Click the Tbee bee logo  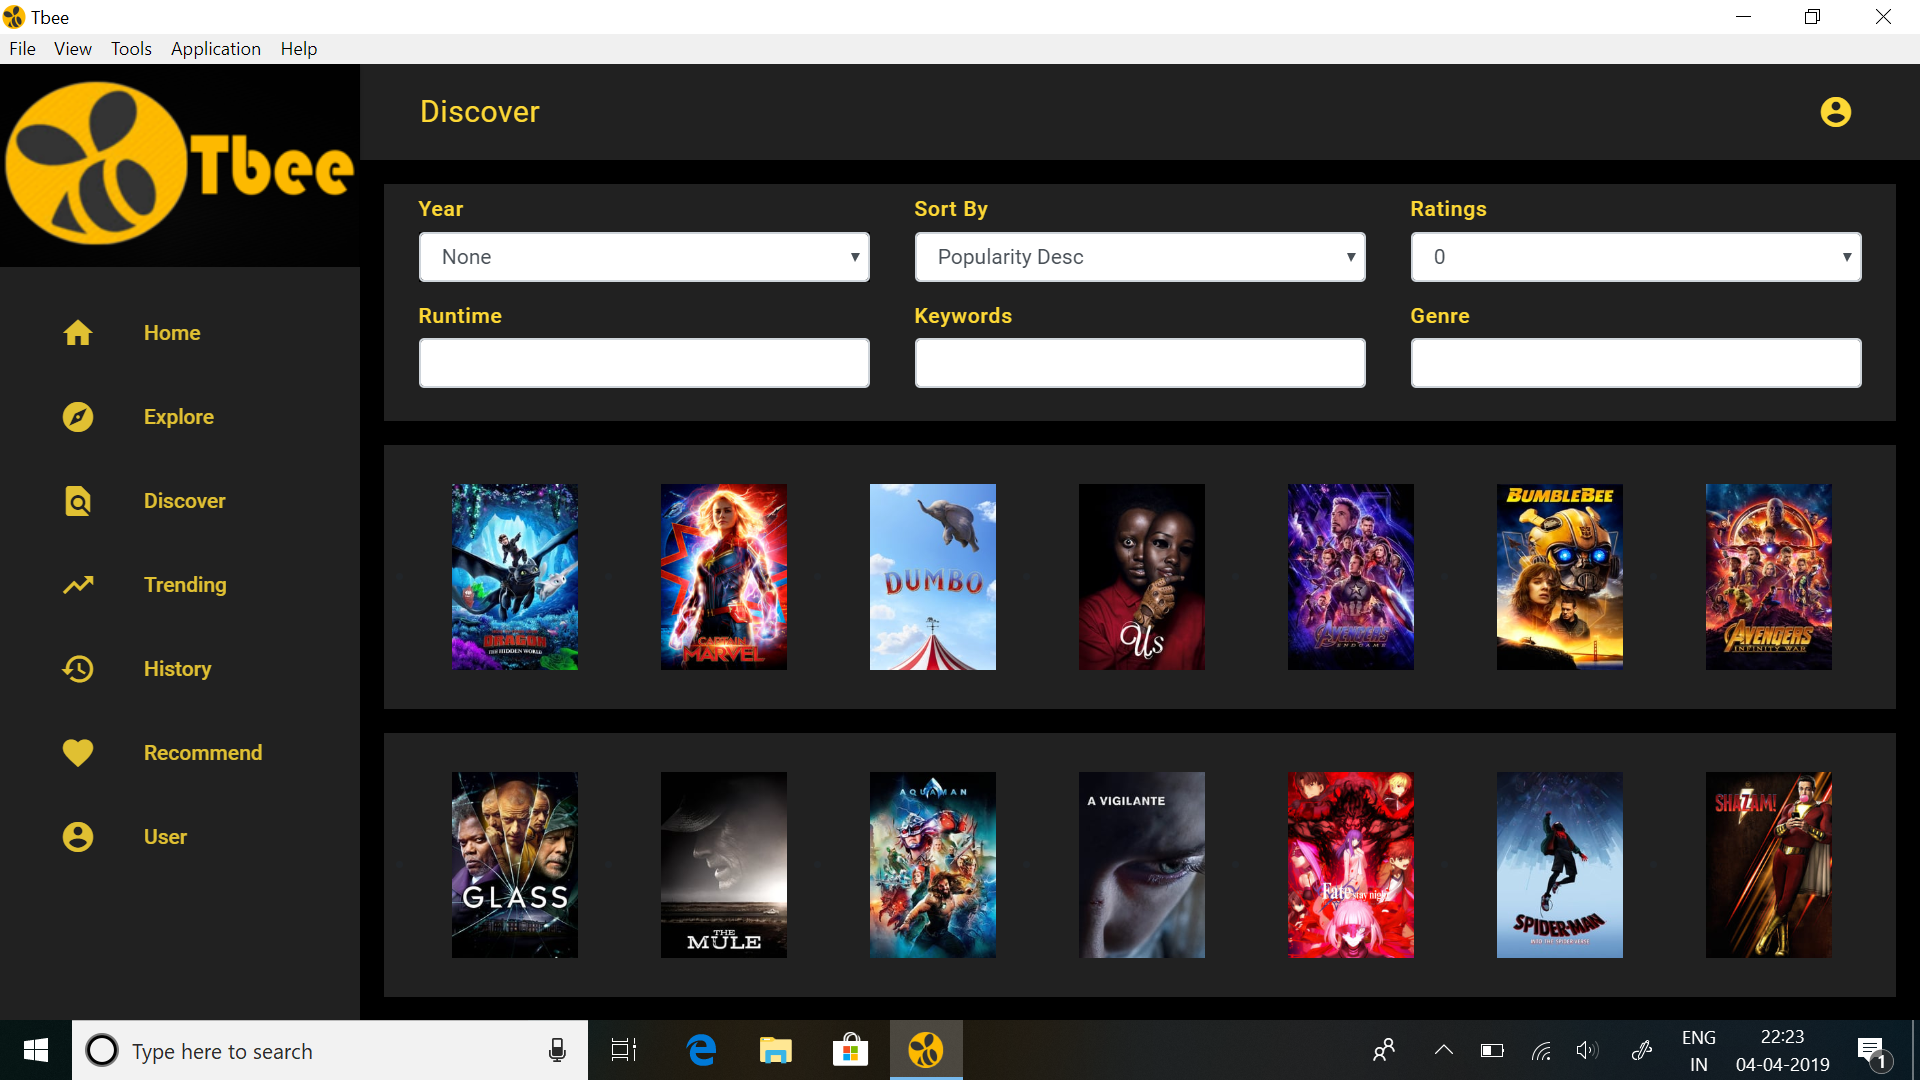pos(180,164)
